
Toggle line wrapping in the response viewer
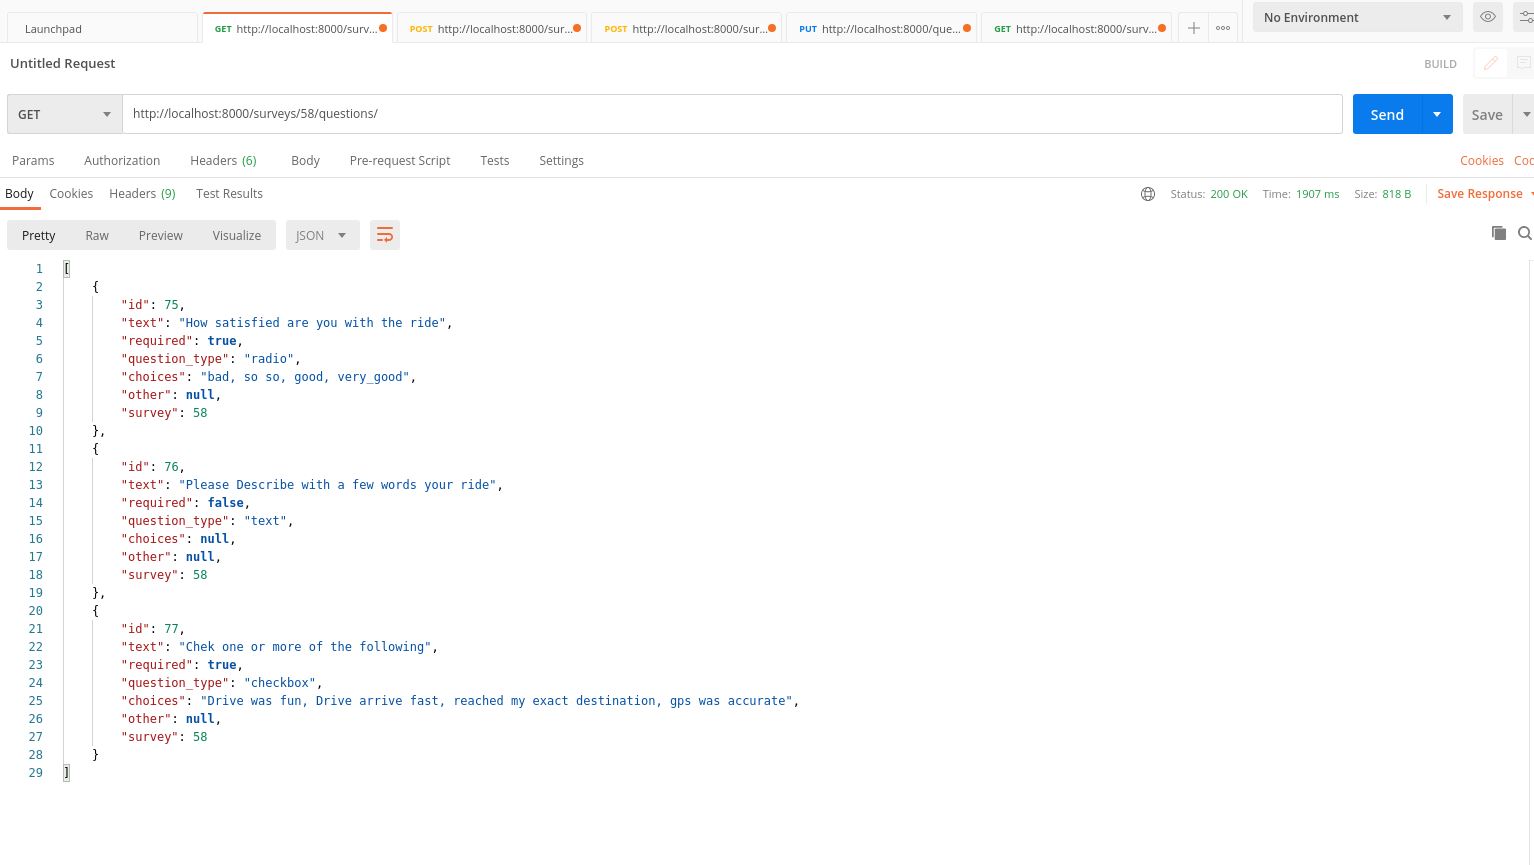[x=385, y=234]
